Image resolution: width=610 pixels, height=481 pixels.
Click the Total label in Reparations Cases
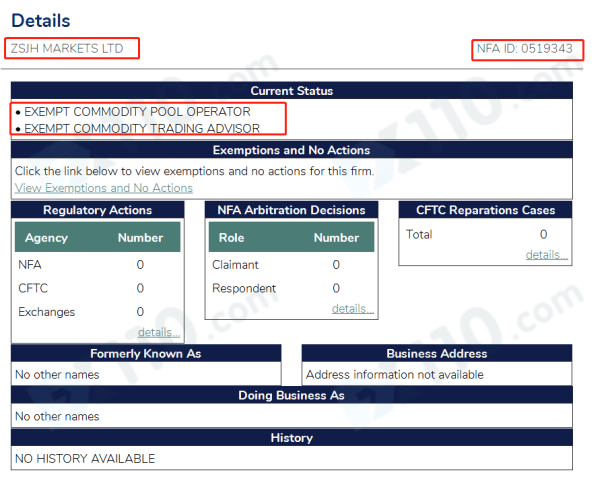tap(419, 234)
